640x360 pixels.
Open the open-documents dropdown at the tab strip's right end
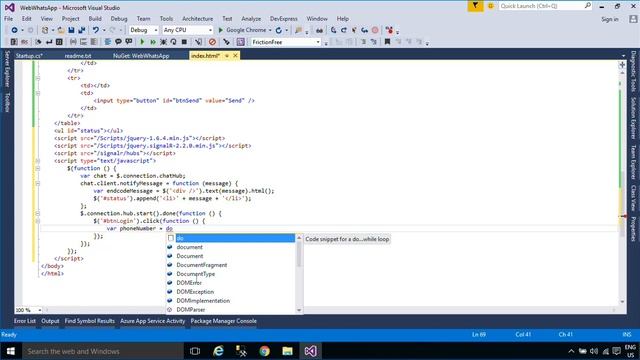[x=623, y=56]
